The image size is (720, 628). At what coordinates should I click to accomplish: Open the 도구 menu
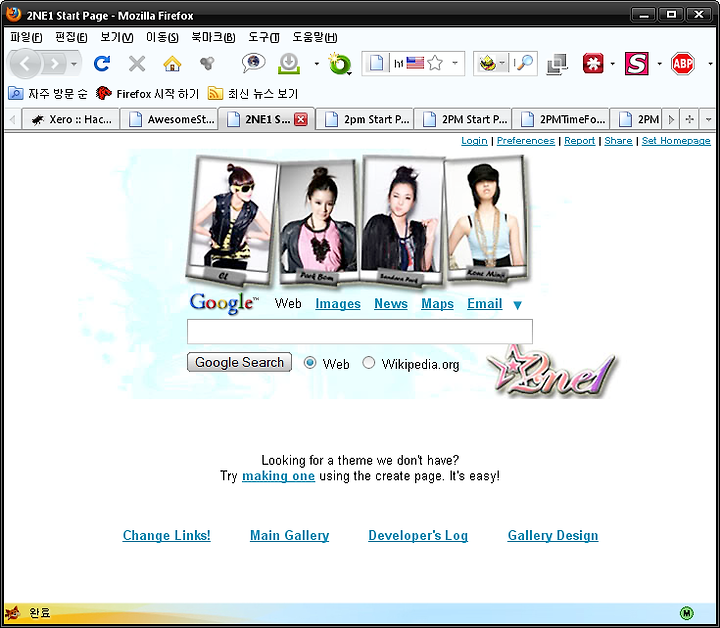(264, 37)
